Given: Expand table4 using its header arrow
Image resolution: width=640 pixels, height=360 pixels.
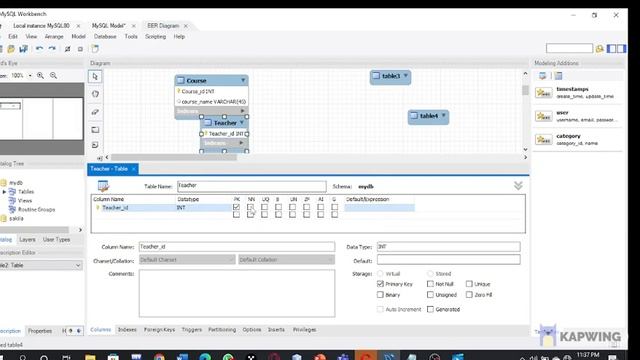Looking at the screenshot, I should tap(443, 116).
